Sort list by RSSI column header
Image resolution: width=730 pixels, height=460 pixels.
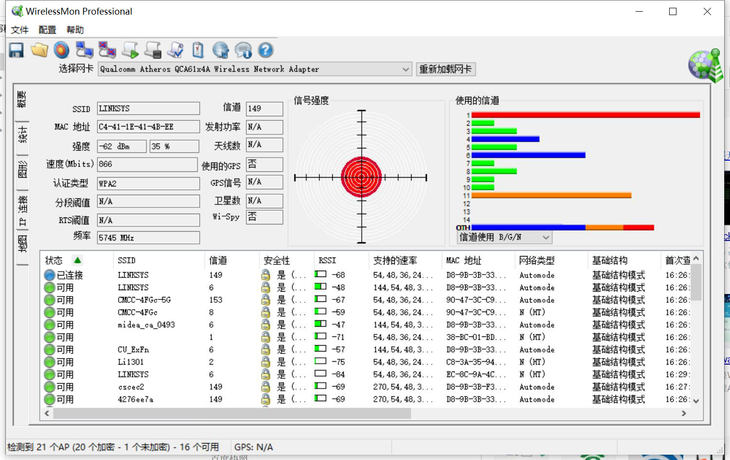tap(341, 260)
